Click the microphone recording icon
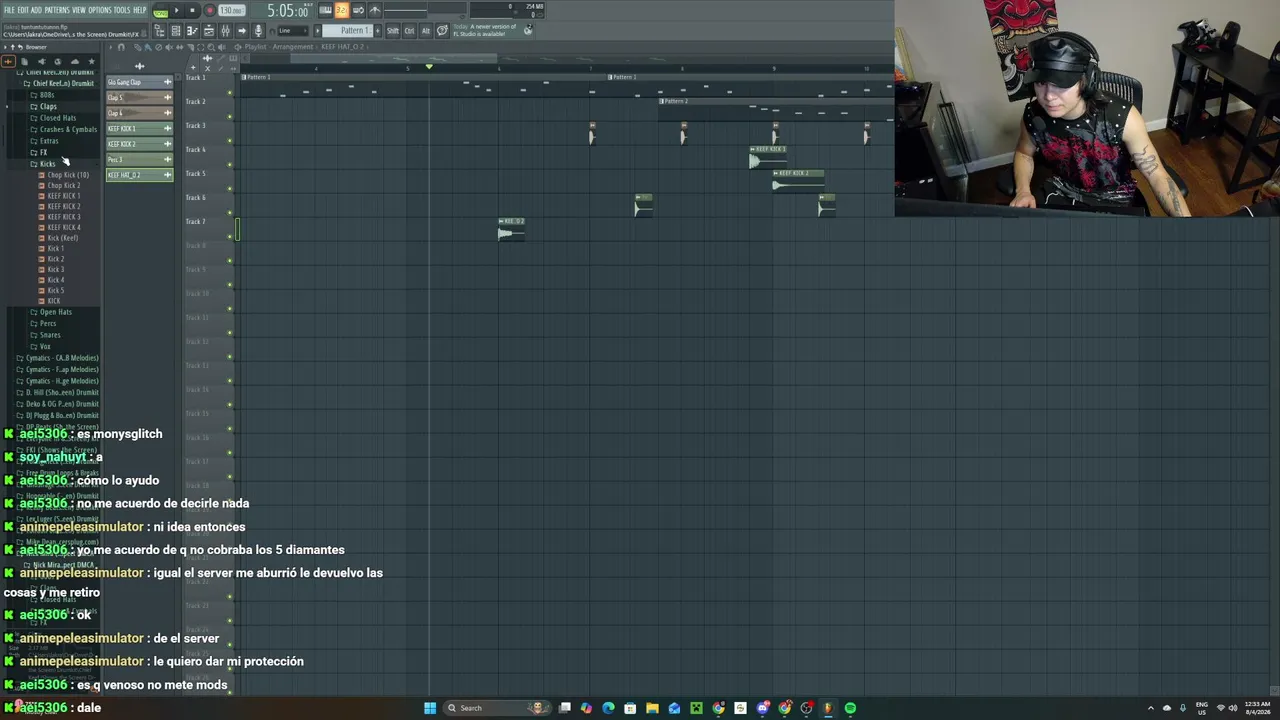 [x=258, y=31]
